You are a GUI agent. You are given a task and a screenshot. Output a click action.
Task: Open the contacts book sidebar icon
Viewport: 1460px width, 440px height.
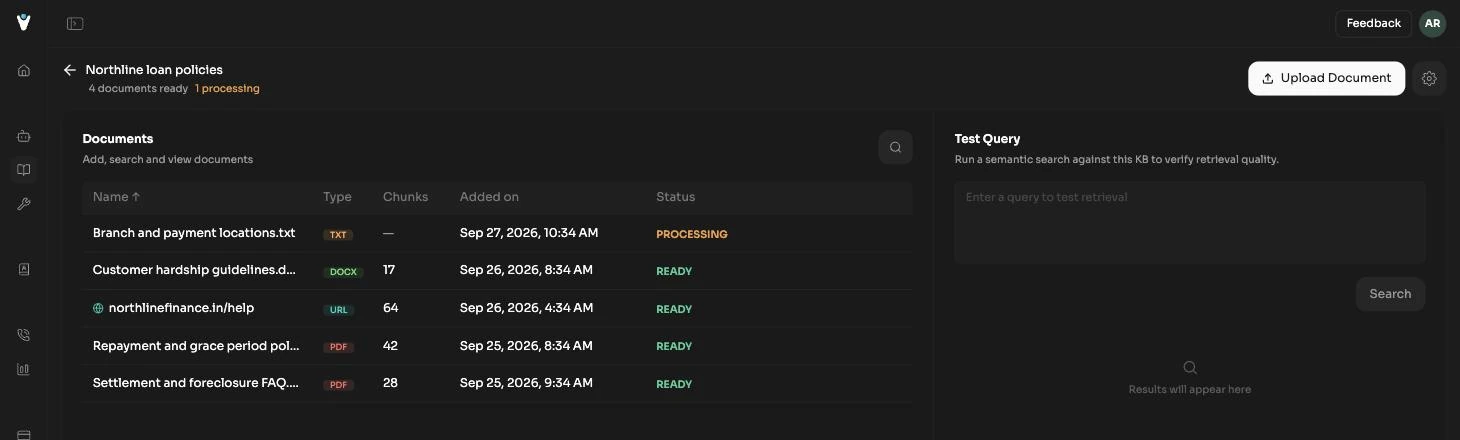[24, 269]
